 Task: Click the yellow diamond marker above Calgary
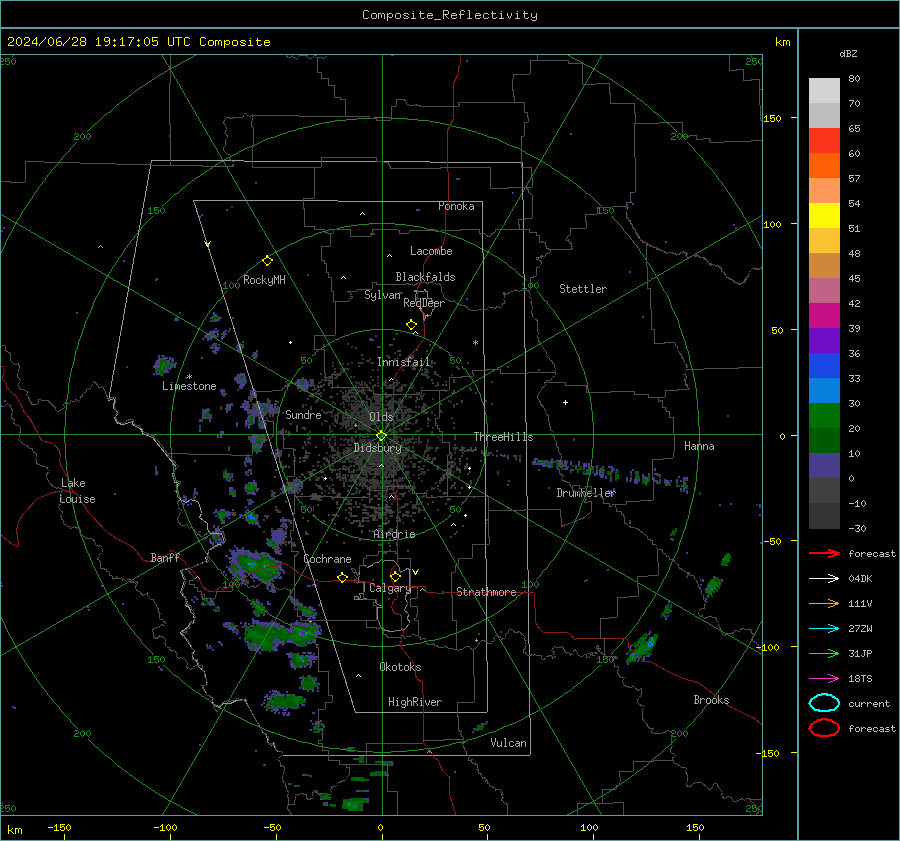click(x=395, y=576)
